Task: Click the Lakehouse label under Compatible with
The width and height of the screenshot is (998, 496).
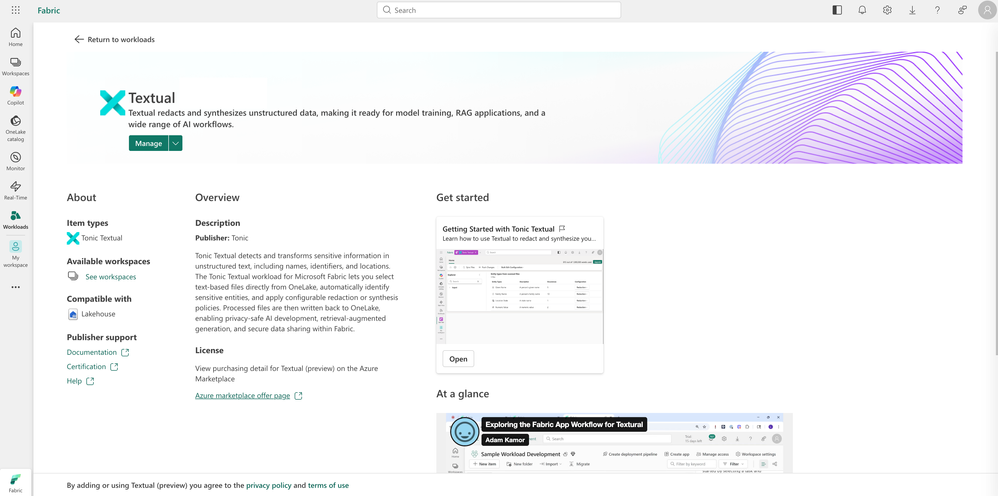Action: point(98,315)
